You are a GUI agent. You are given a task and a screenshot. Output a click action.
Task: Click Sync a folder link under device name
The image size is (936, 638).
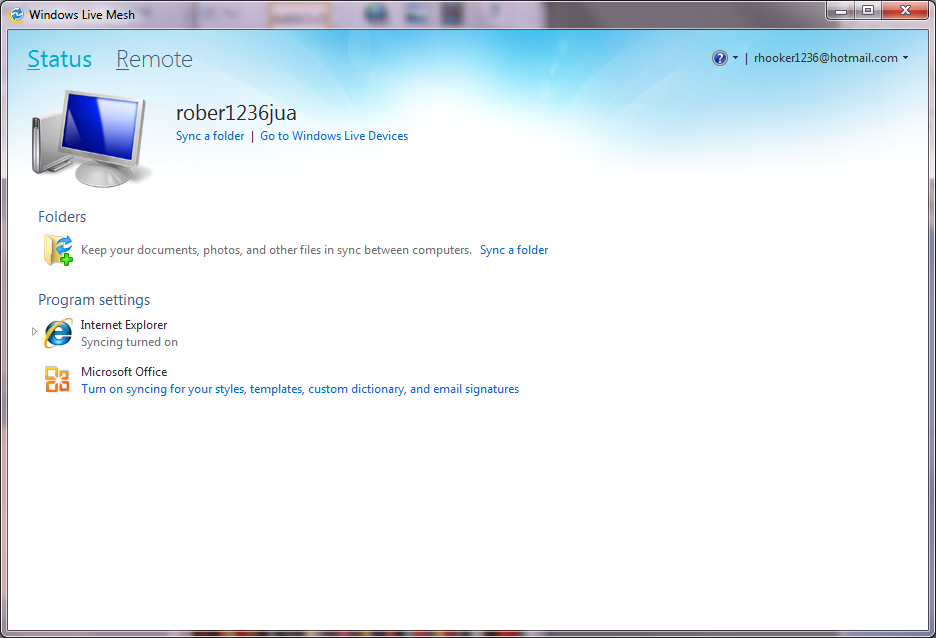click(x=210, y=136)
